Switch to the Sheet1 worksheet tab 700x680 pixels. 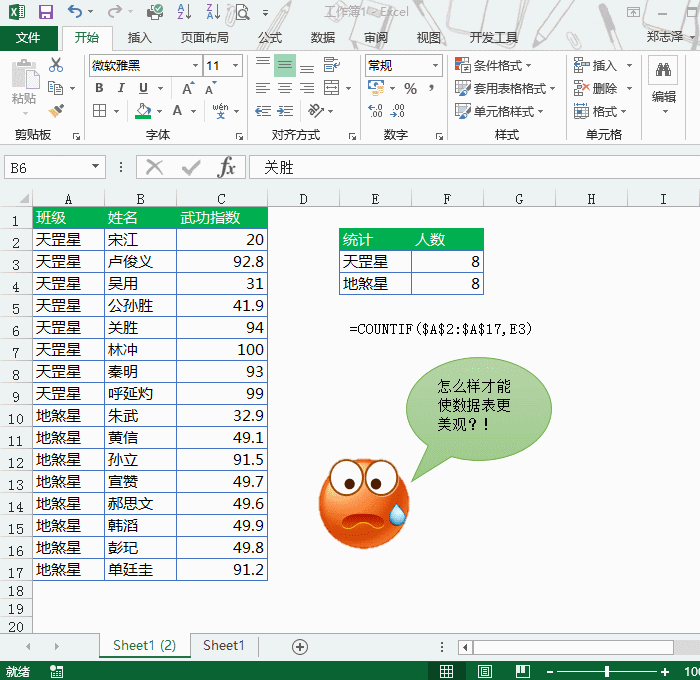223,646
